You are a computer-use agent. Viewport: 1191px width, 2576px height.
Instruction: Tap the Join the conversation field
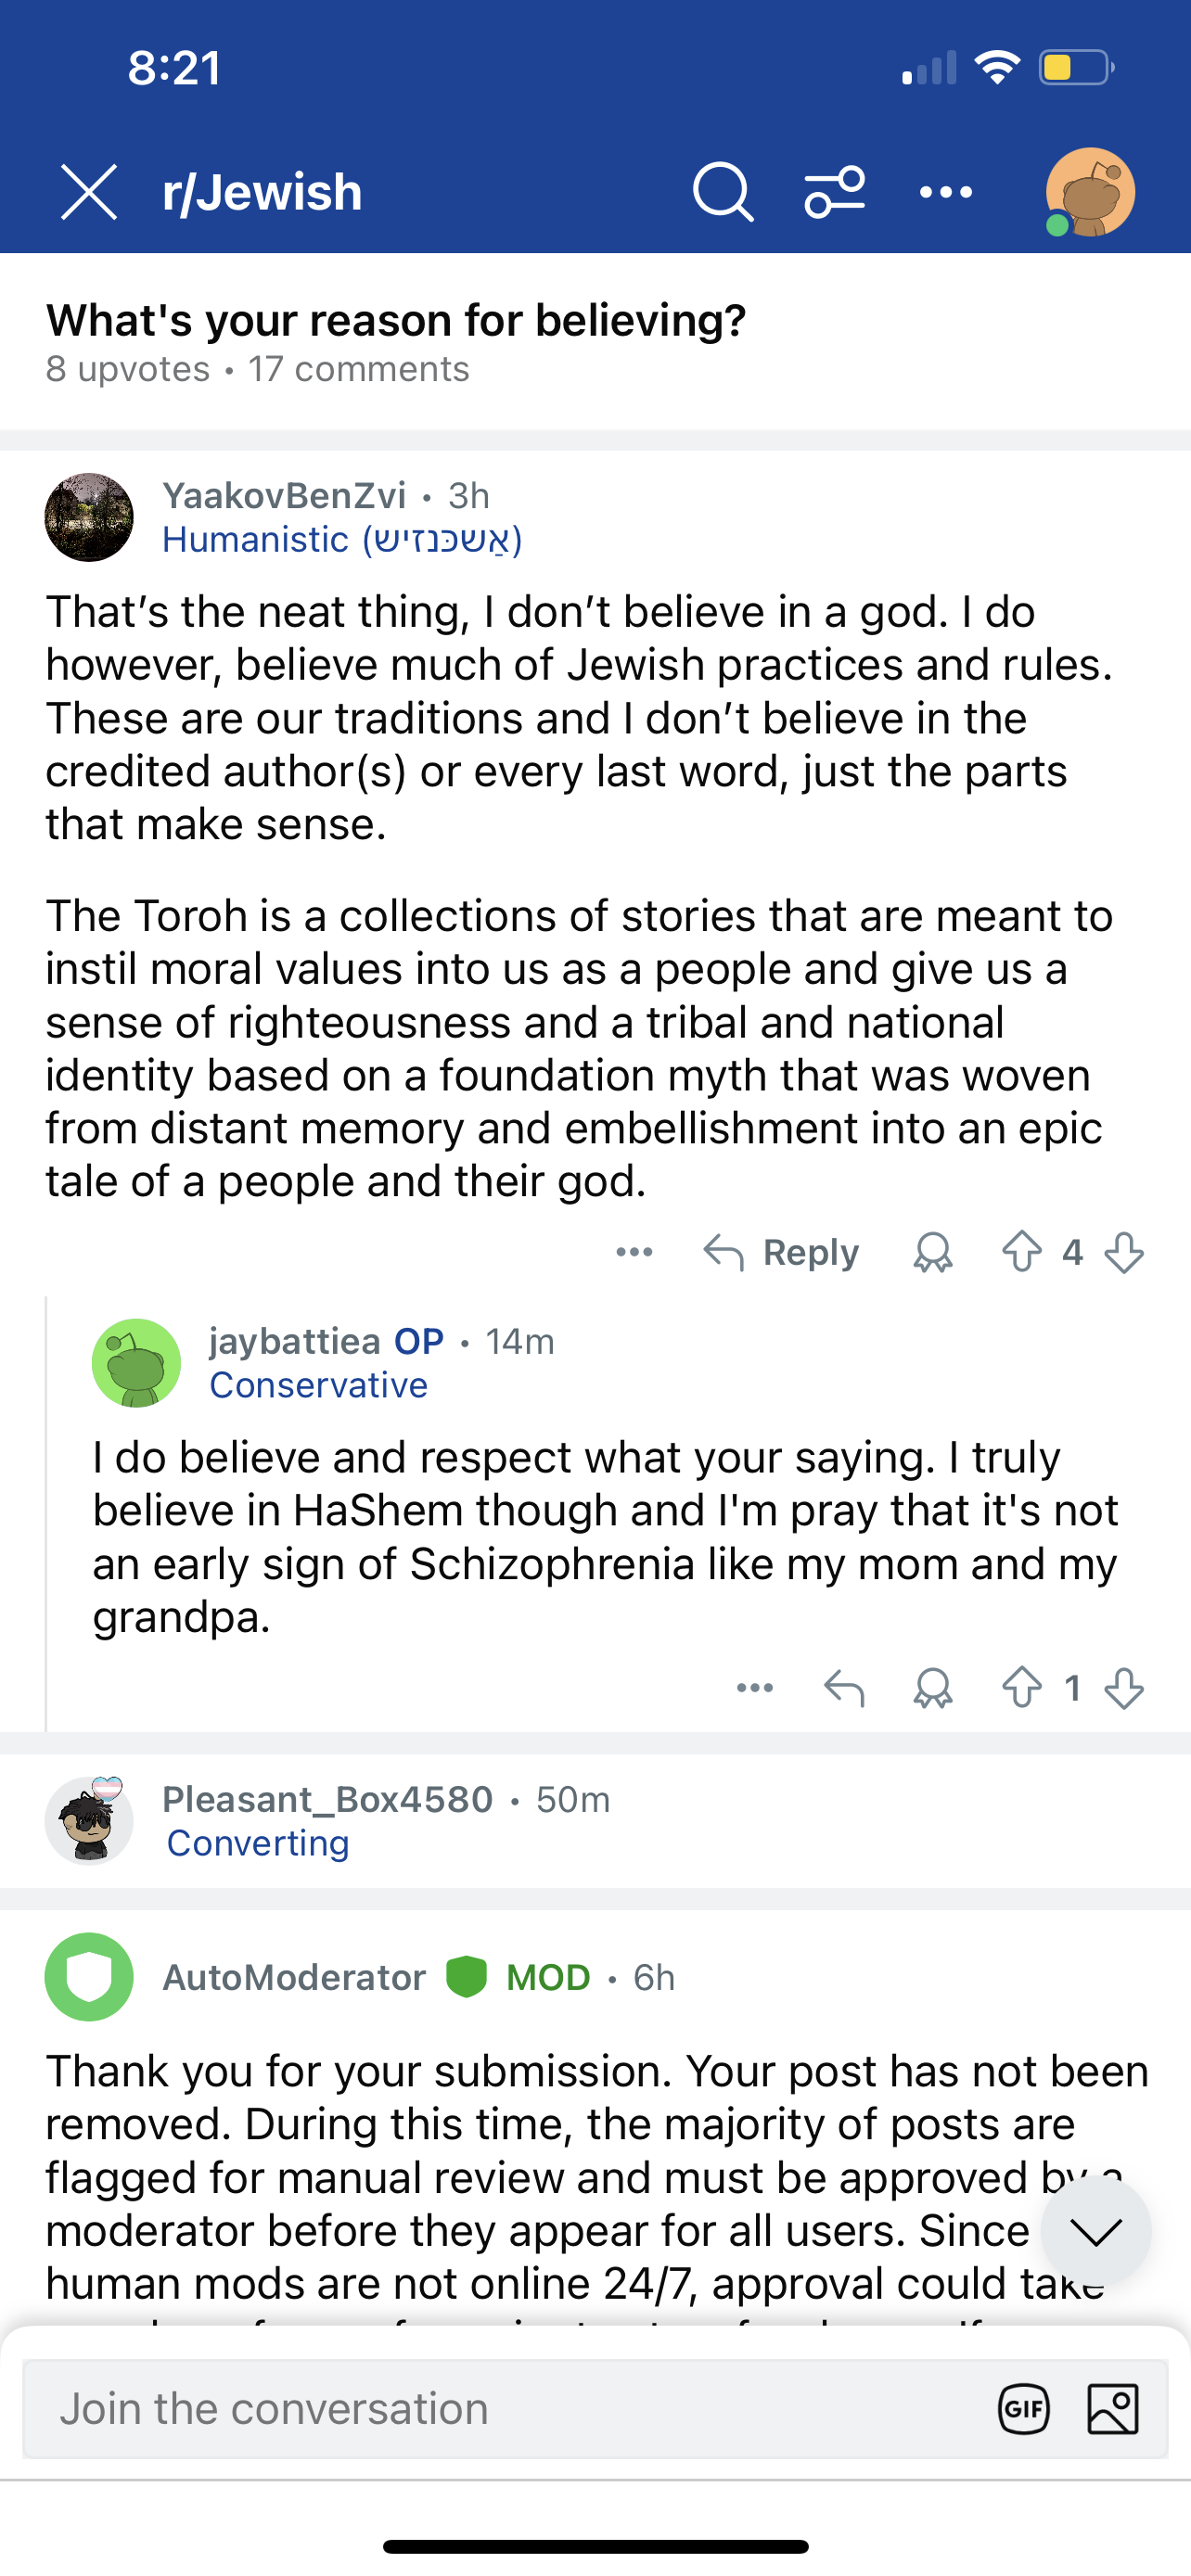pos(500,2408)
